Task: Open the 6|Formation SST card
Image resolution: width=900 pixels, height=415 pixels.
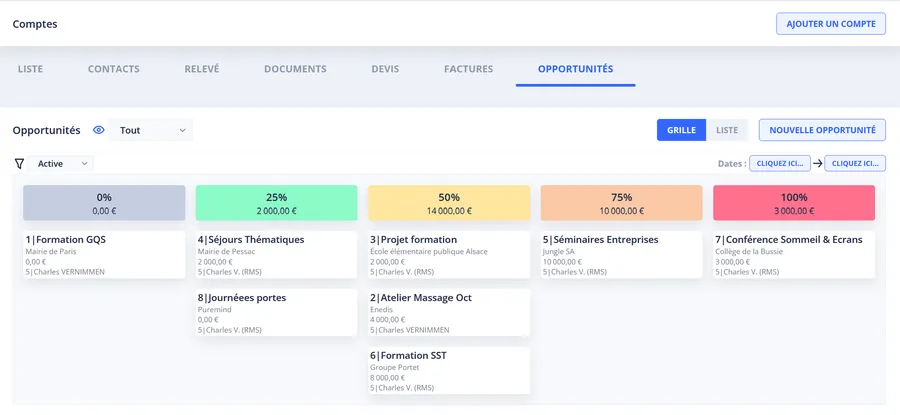Action: 449,371
